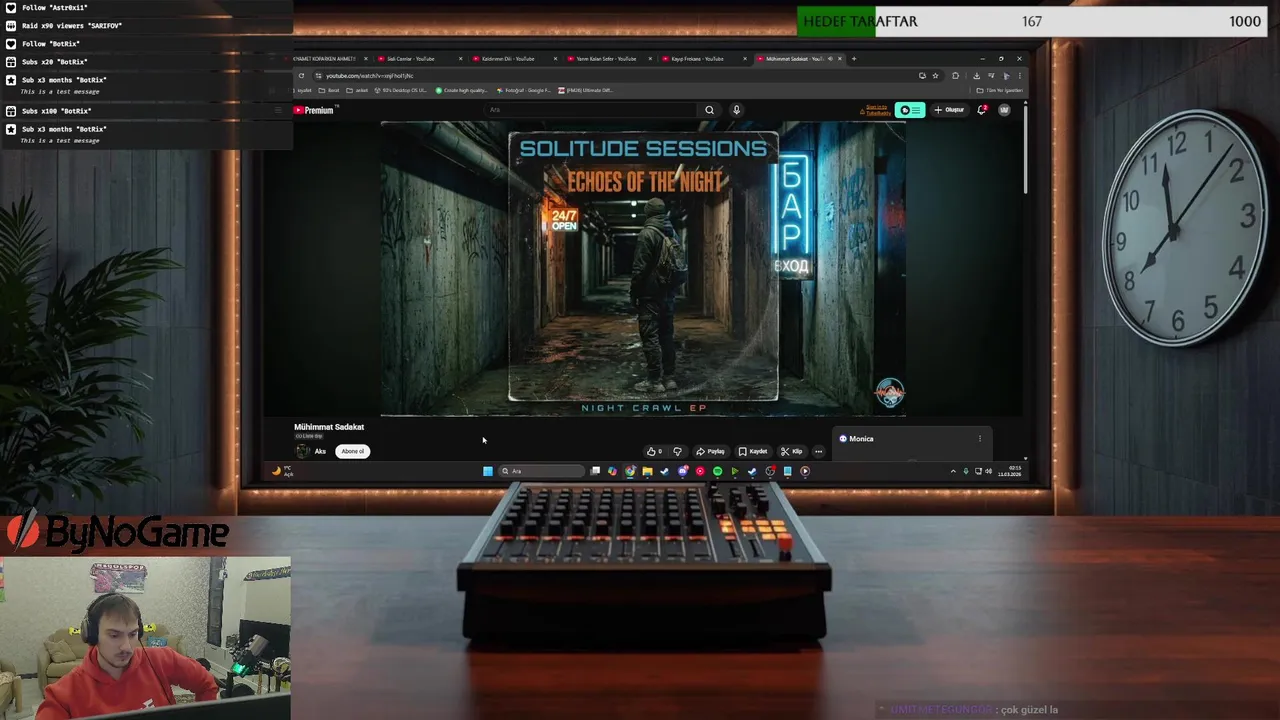Image resolution: width=1280 pixels, height=720 pixels.
Task: Start voice search with the microphone icon
Action: click(x=736, y=110)
